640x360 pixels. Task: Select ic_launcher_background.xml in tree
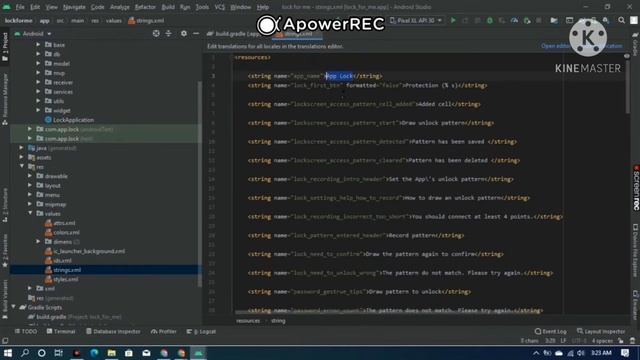coord(85,251)
